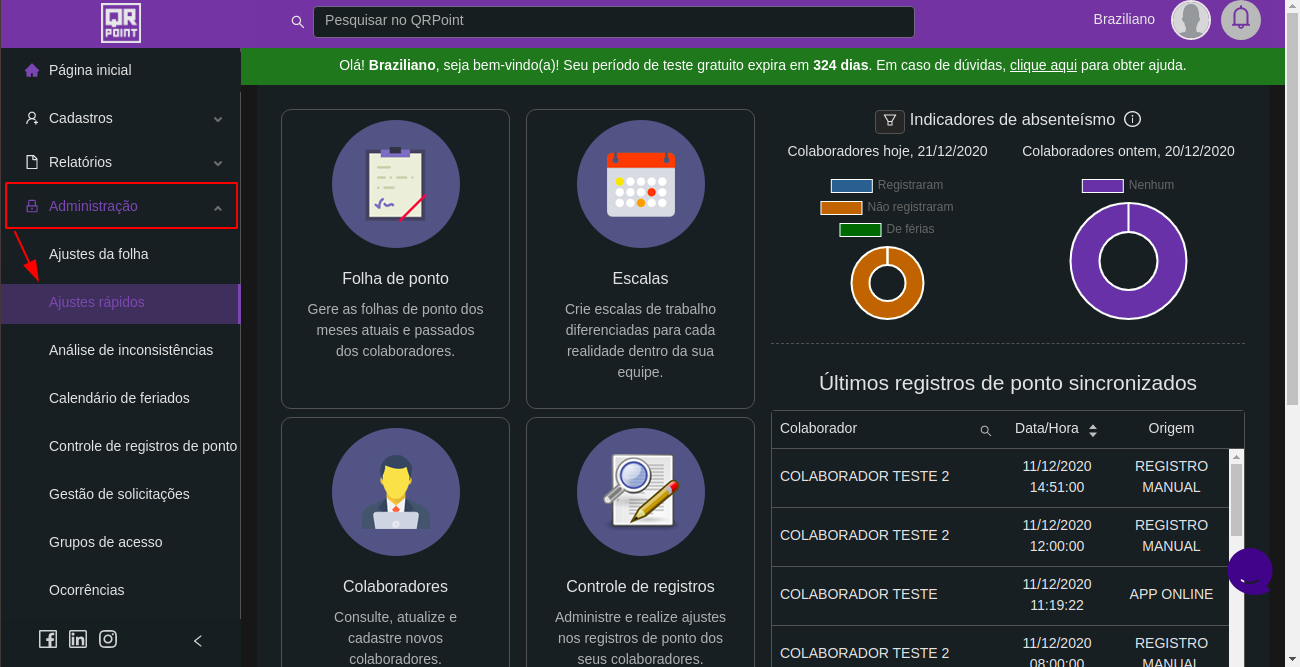Toggle the De férias legend item
The image size is (1300, 667).
(x=886, y=229)
